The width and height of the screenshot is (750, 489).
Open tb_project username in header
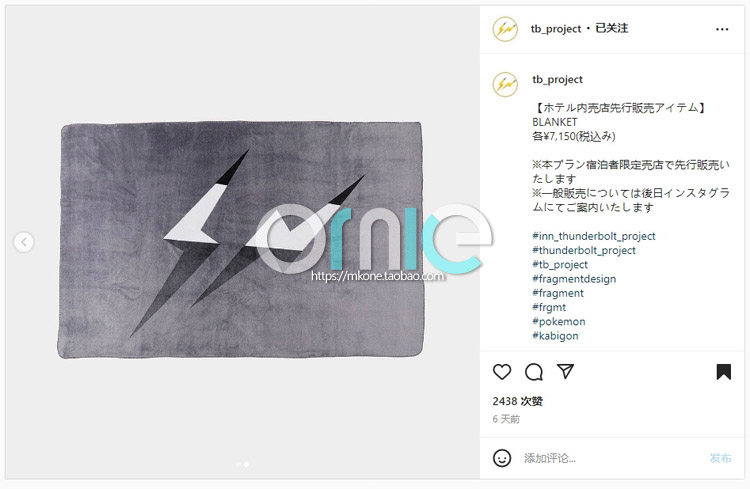(556, 29)
